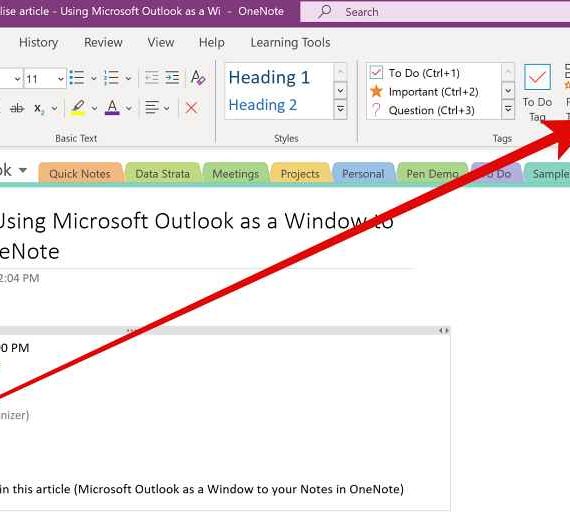Switch to Meetings section
This screenshot has width=570, height=525.
coord(236,174)
